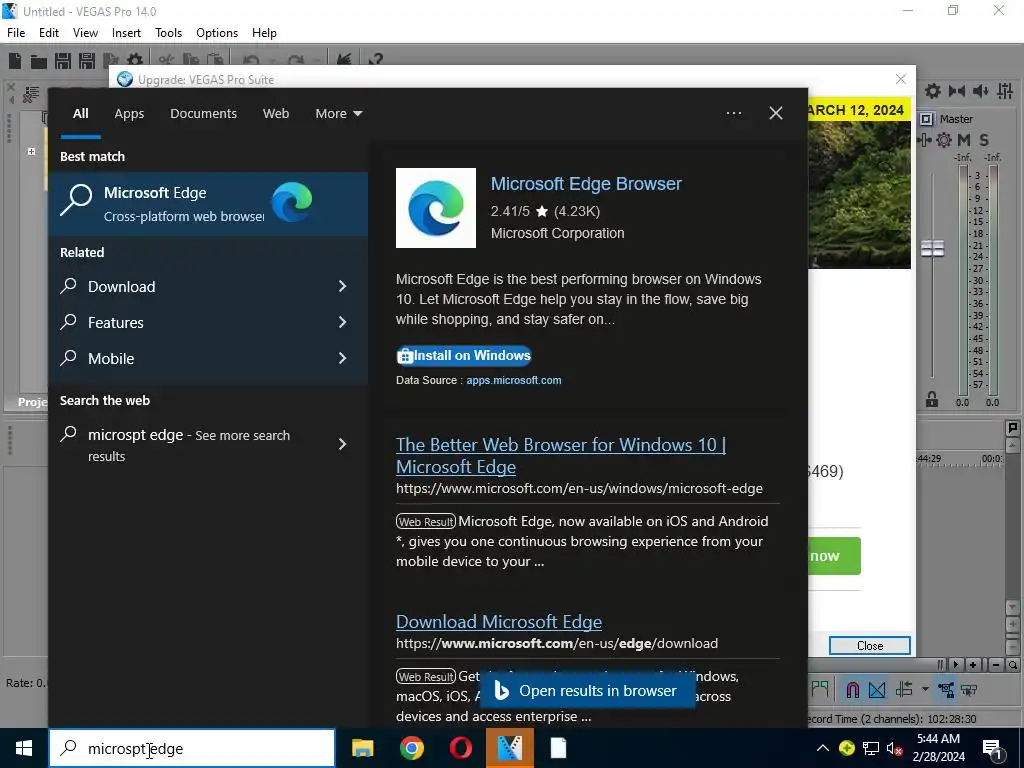Click the taskbar search input field
Image resolution: width=1024 pixels, height=768 pixels.
(x=192, y=748)
